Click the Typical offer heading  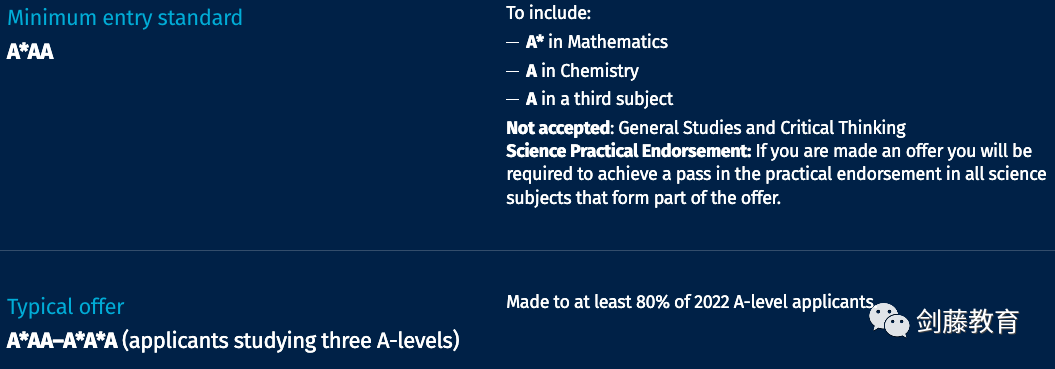[x=65, y=307]
